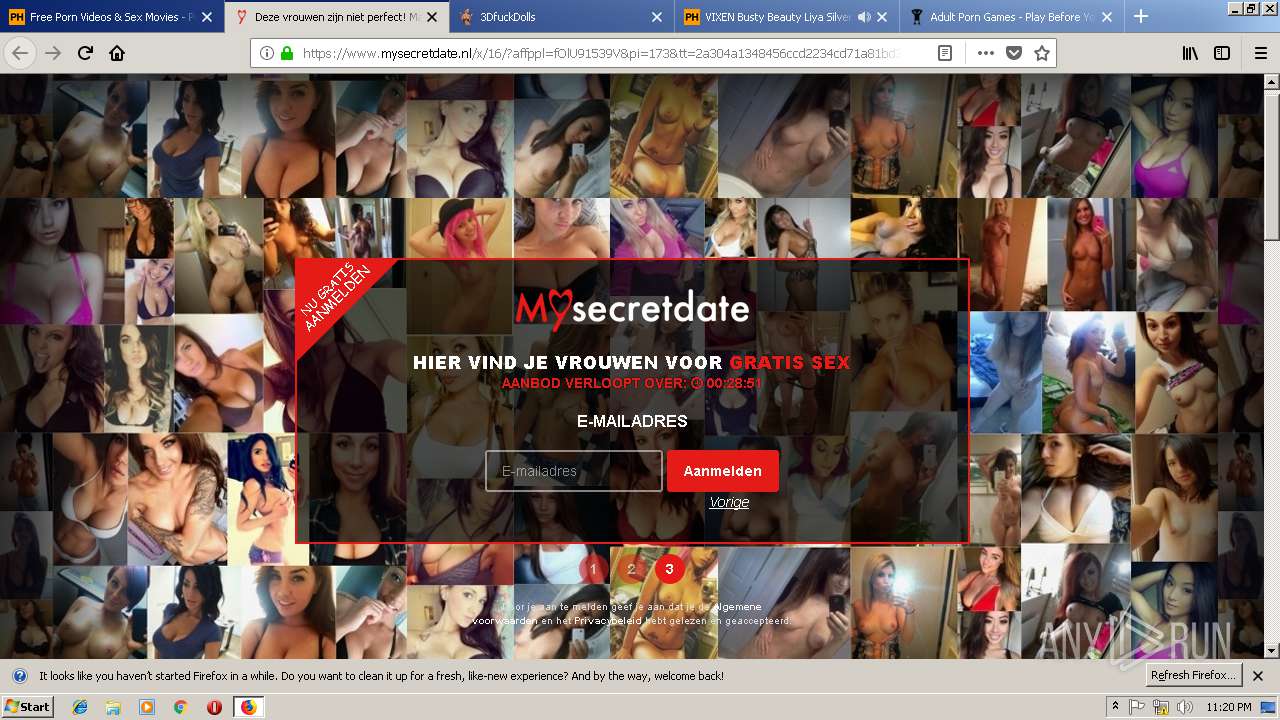The width and height of the screenshot is (1280, 720).
Task: Open Windows Media Player taskbar icon
Action: pyautogui.click(x=146, y=707)
